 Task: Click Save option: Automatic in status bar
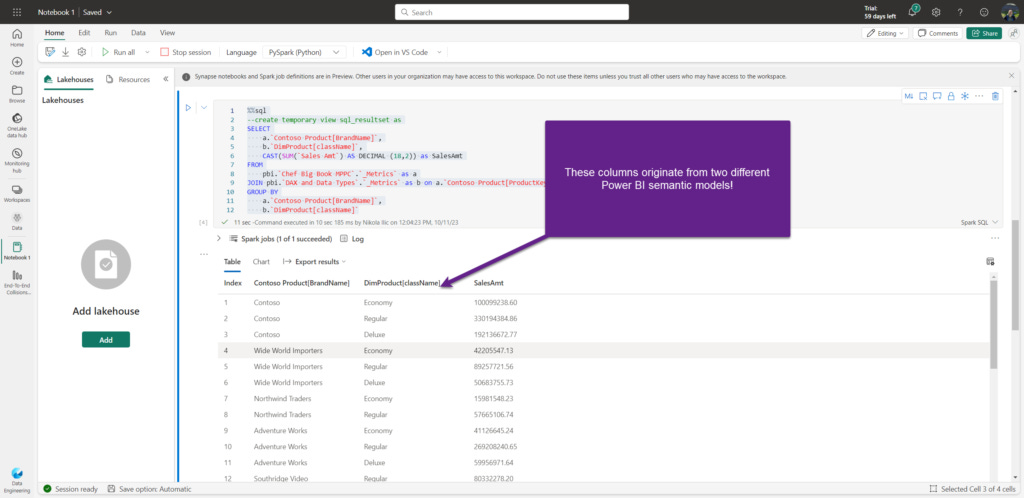pyautogui.click(x=150, y=489)
